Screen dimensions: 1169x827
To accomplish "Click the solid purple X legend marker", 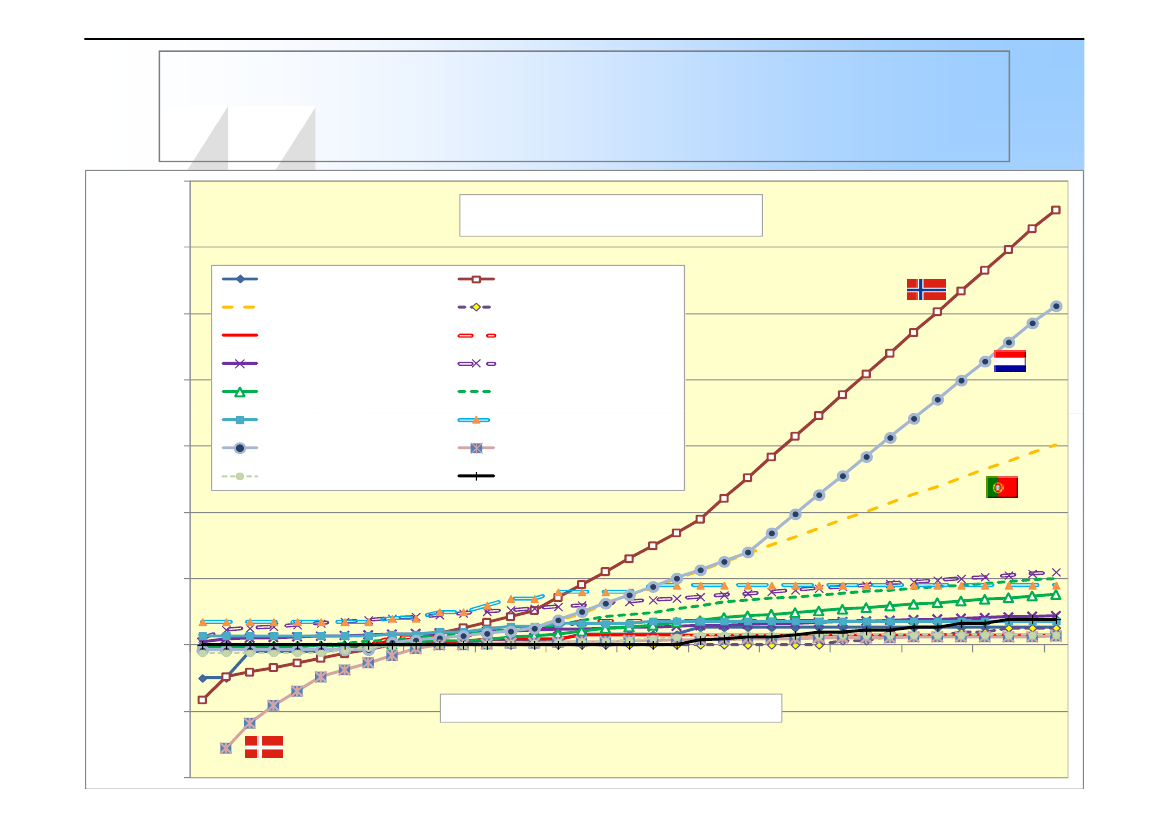I will (240, 364).
